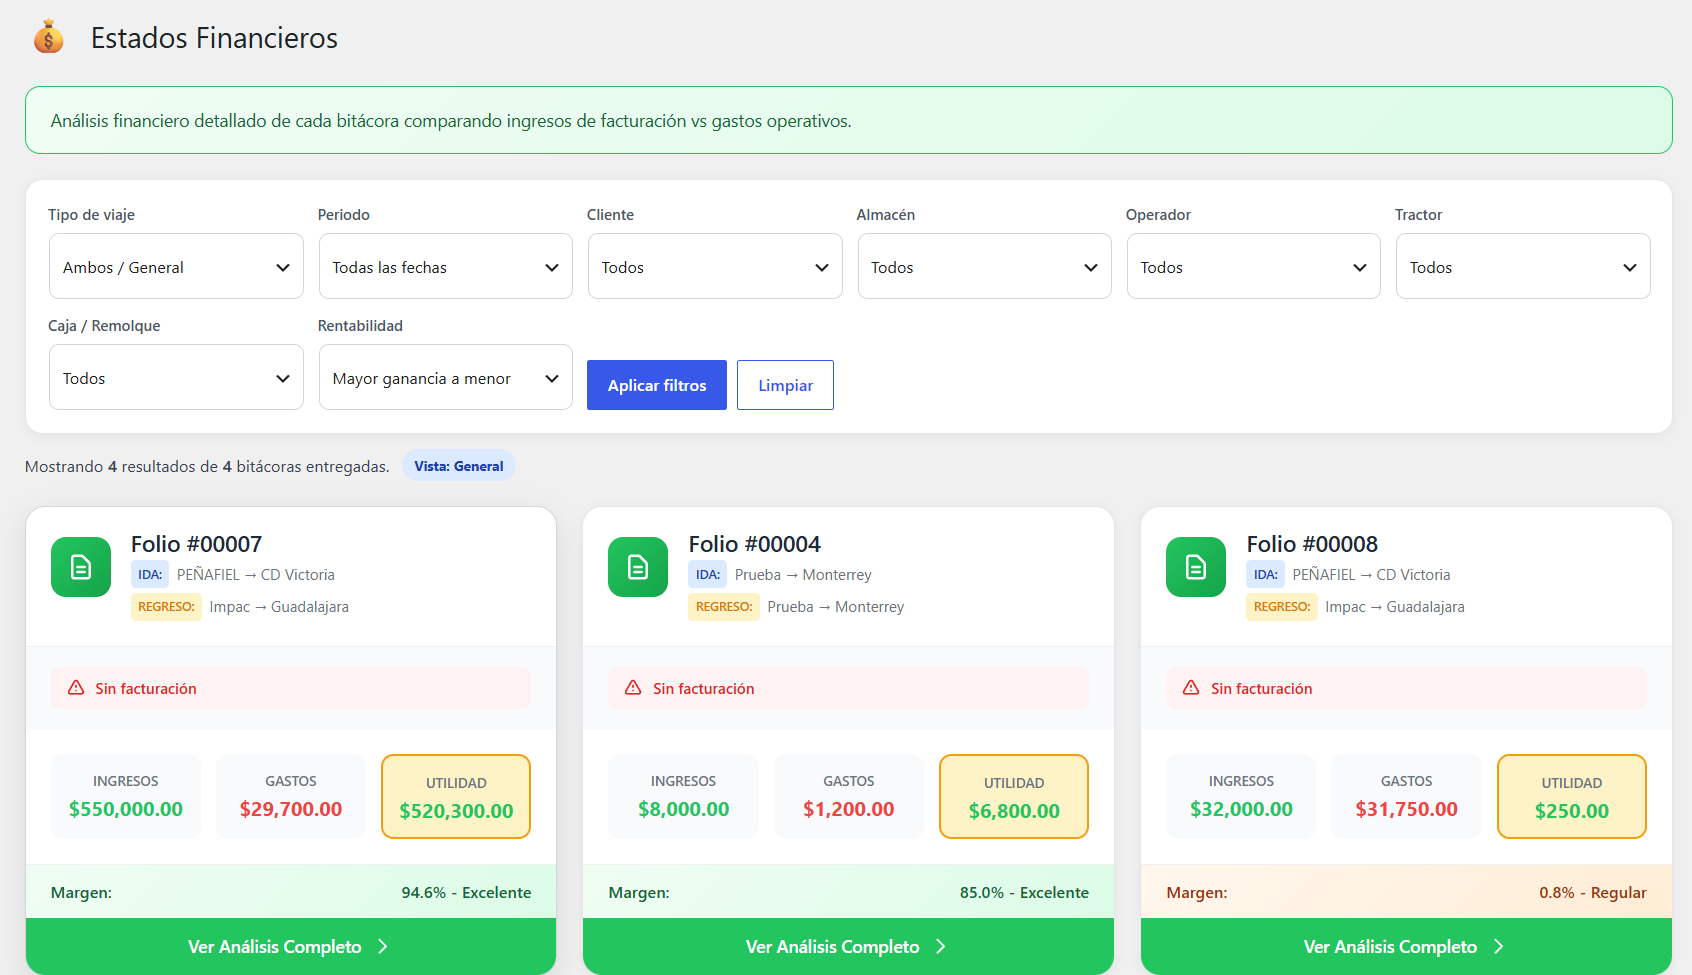1692x975 pixels.
Task: Click the Folio #00007 title
Action: click(196, 544)
